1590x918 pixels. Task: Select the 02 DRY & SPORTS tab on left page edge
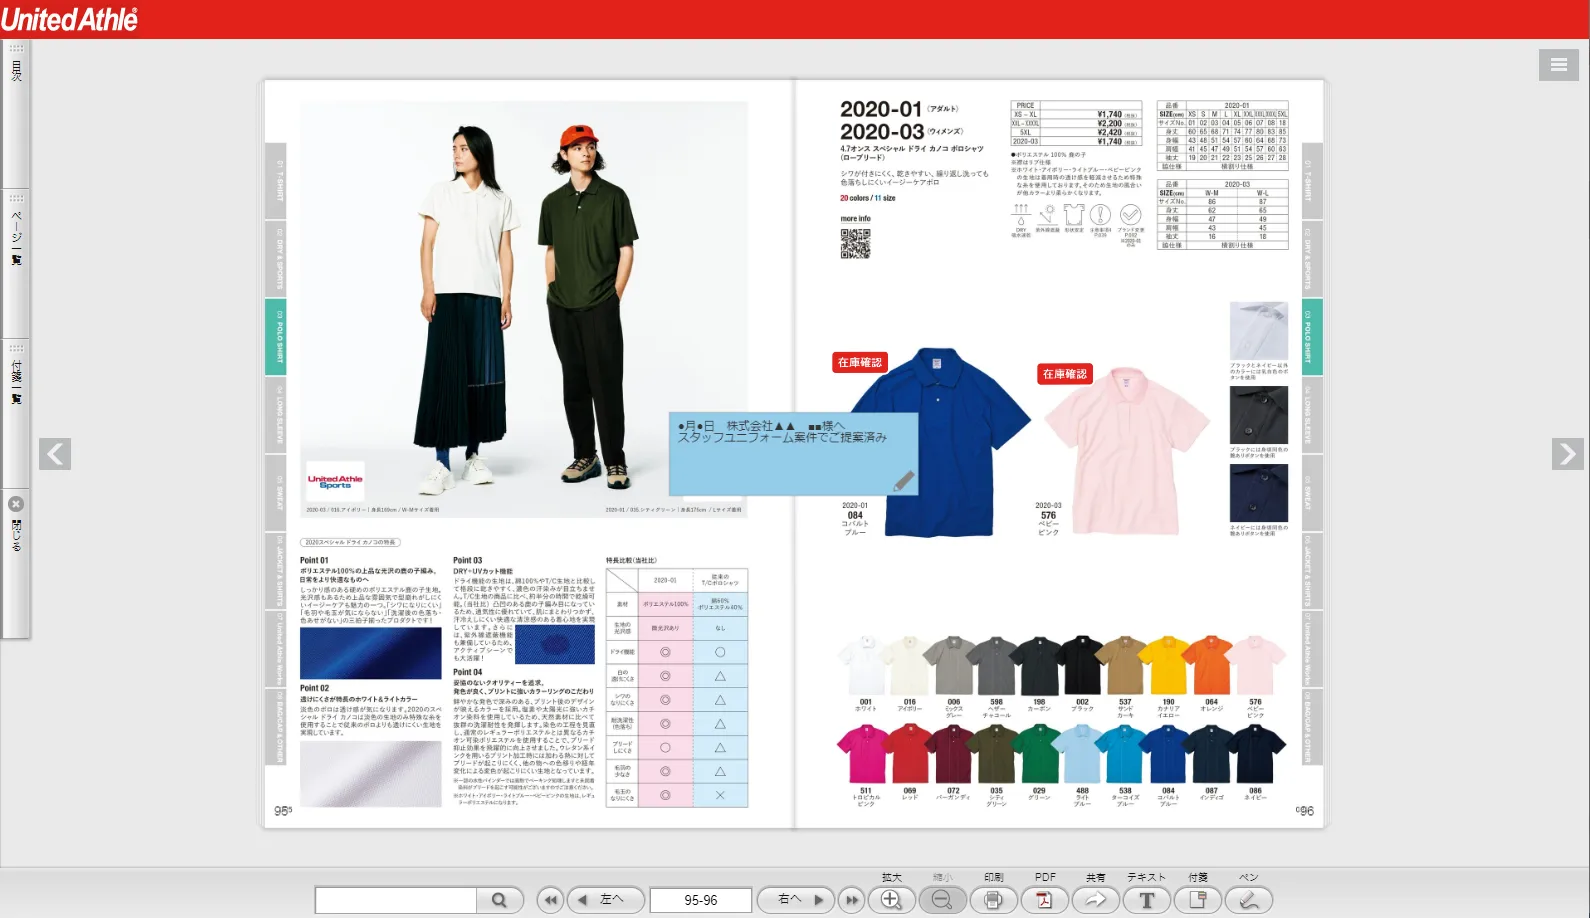click(277, 259)
